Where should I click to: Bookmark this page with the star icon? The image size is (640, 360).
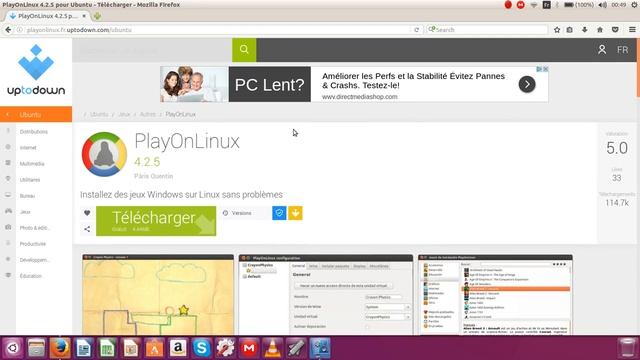pyautogui.click(x=557, y=30)
